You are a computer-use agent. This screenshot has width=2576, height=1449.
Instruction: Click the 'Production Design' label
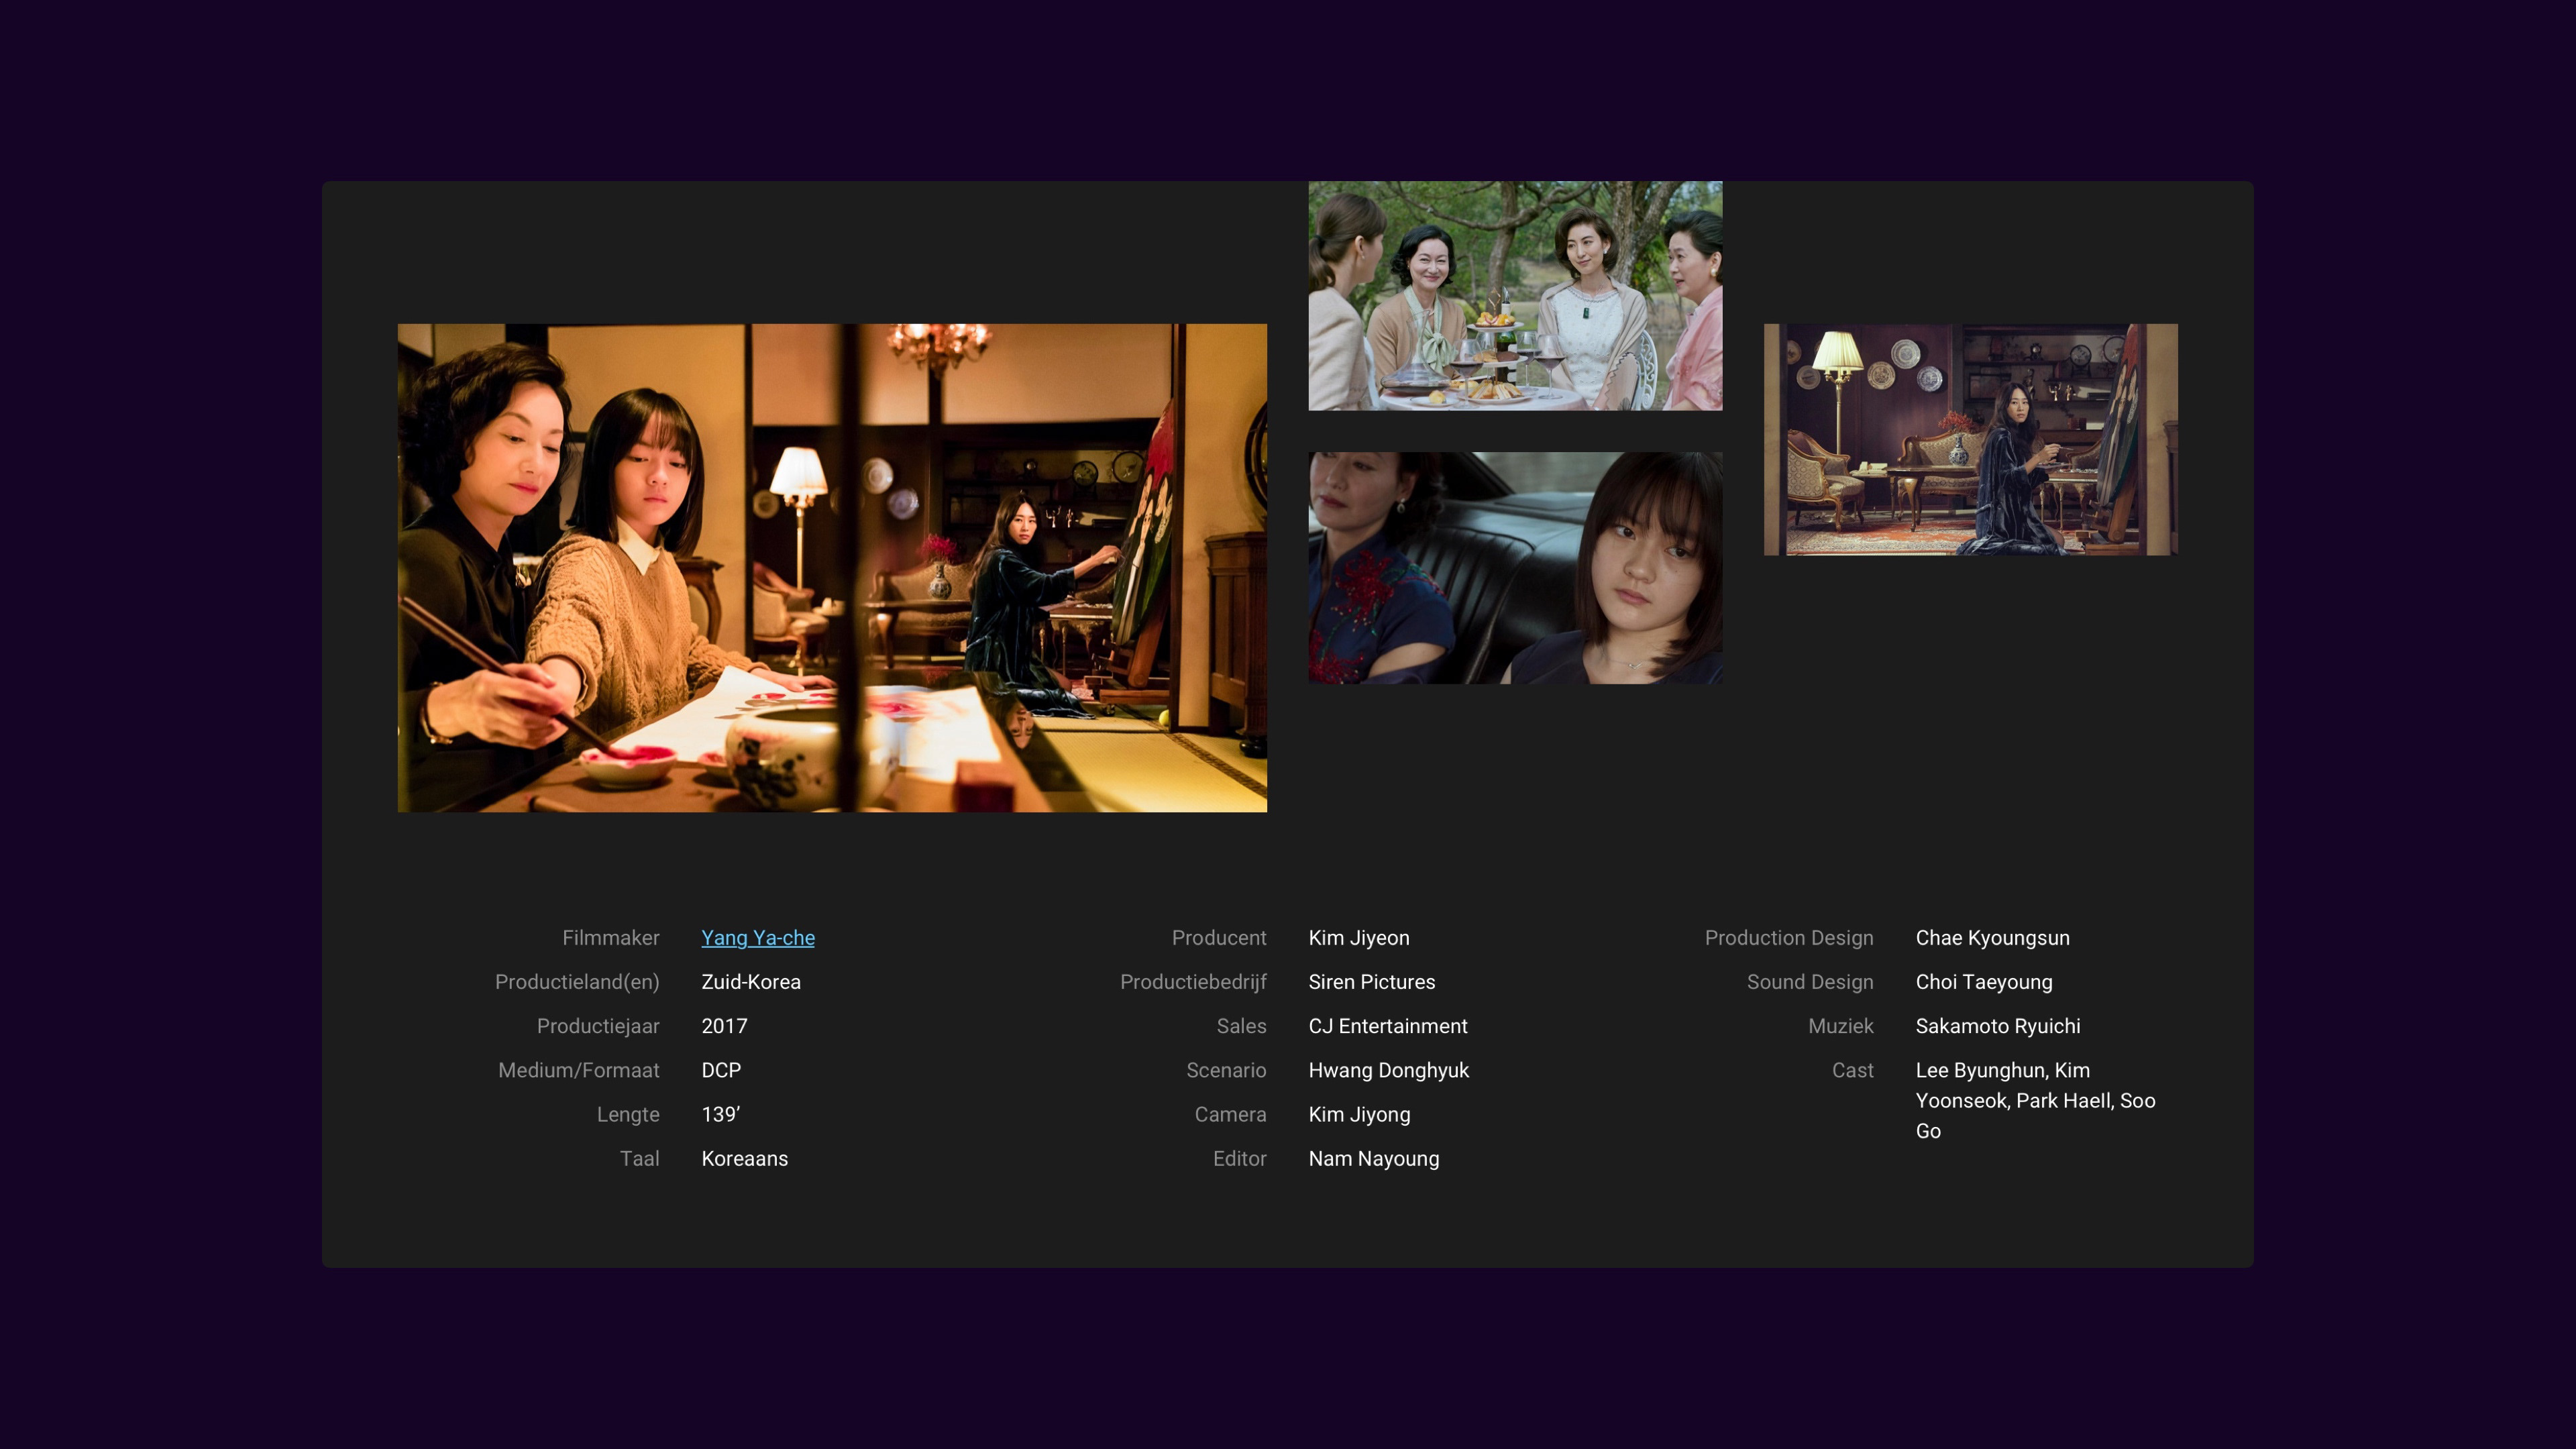1789,938
